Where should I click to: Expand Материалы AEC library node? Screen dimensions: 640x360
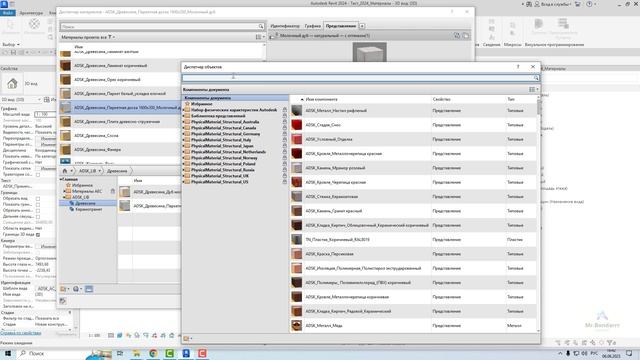coord(64,191)
